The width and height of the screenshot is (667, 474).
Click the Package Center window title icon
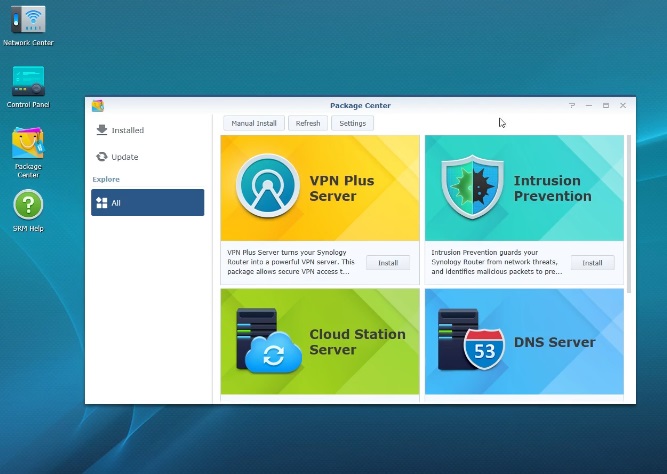[x=98, y=106]
